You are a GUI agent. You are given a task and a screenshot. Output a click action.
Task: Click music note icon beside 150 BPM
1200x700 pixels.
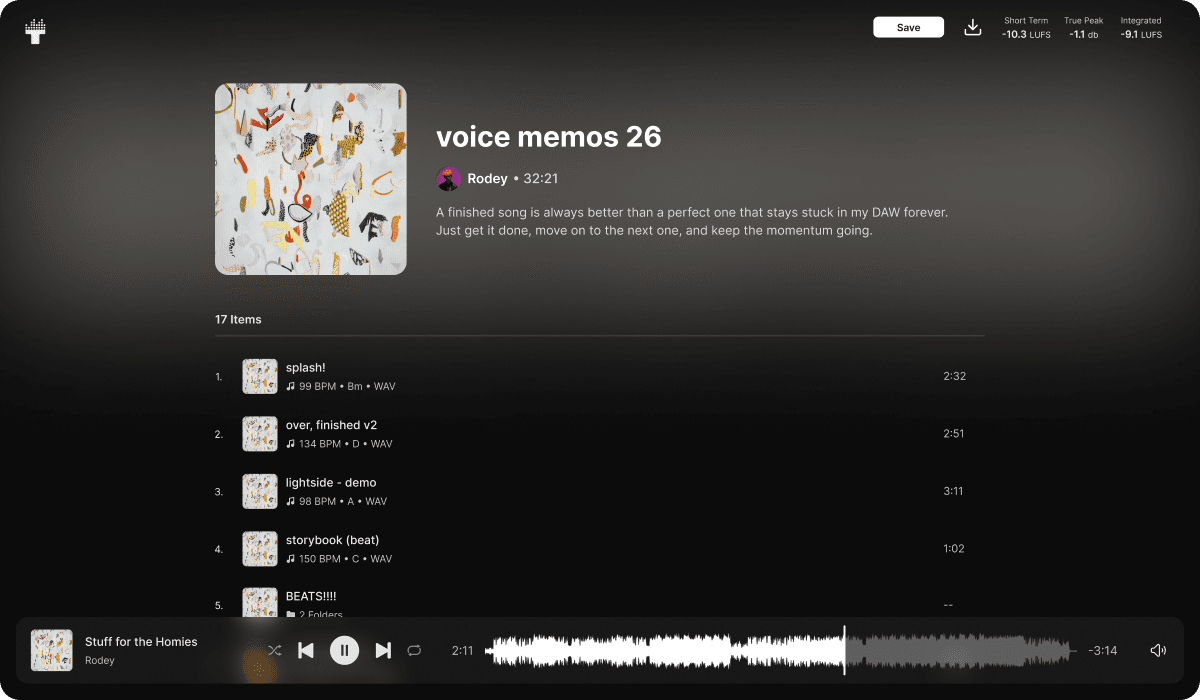tap(290, 559)
